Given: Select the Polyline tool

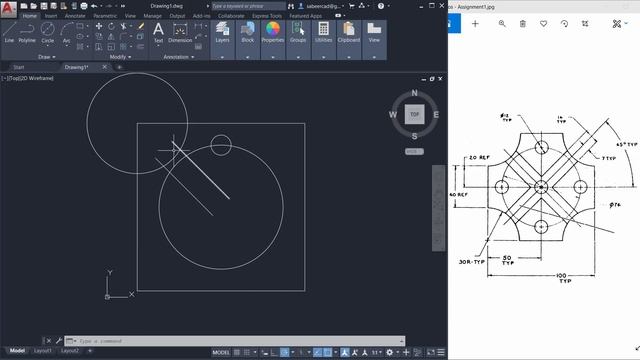Looking at the screenshot, I should pos(27,33).
